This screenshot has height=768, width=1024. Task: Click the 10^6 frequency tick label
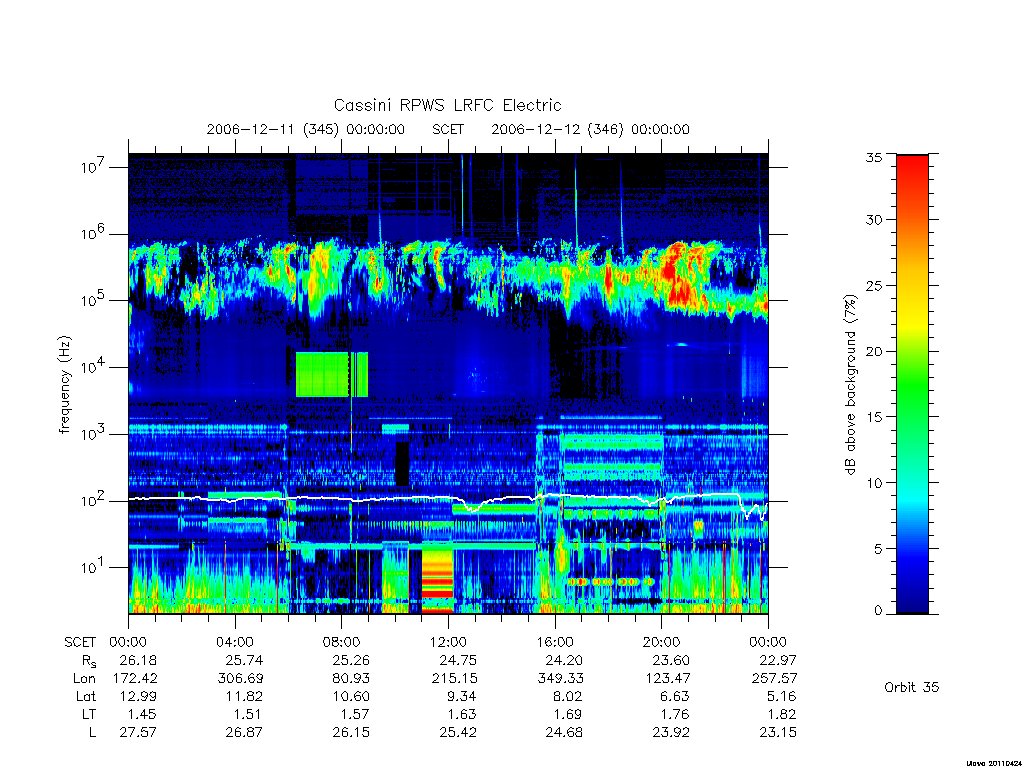click(x=93, y=233)
